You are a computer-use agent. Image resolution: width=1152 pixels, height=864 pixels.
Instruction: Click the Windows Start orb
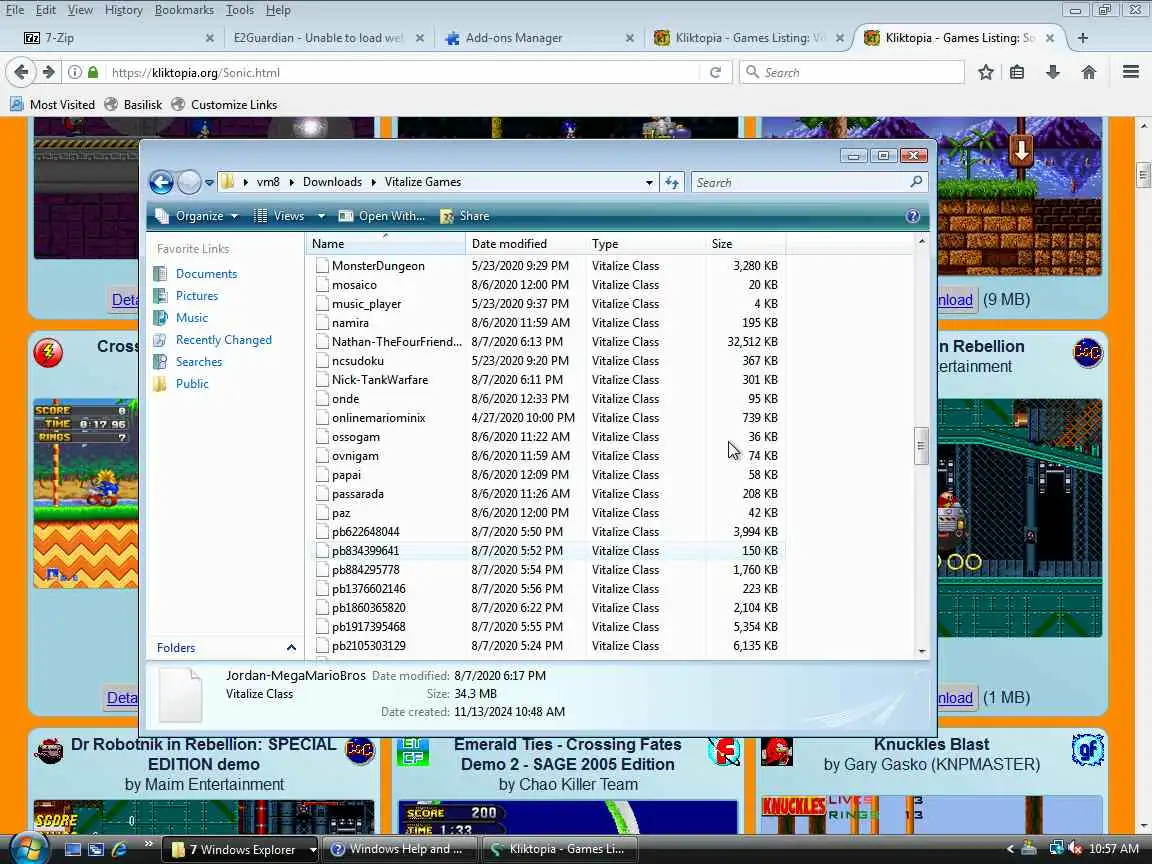tap(29, 848)
